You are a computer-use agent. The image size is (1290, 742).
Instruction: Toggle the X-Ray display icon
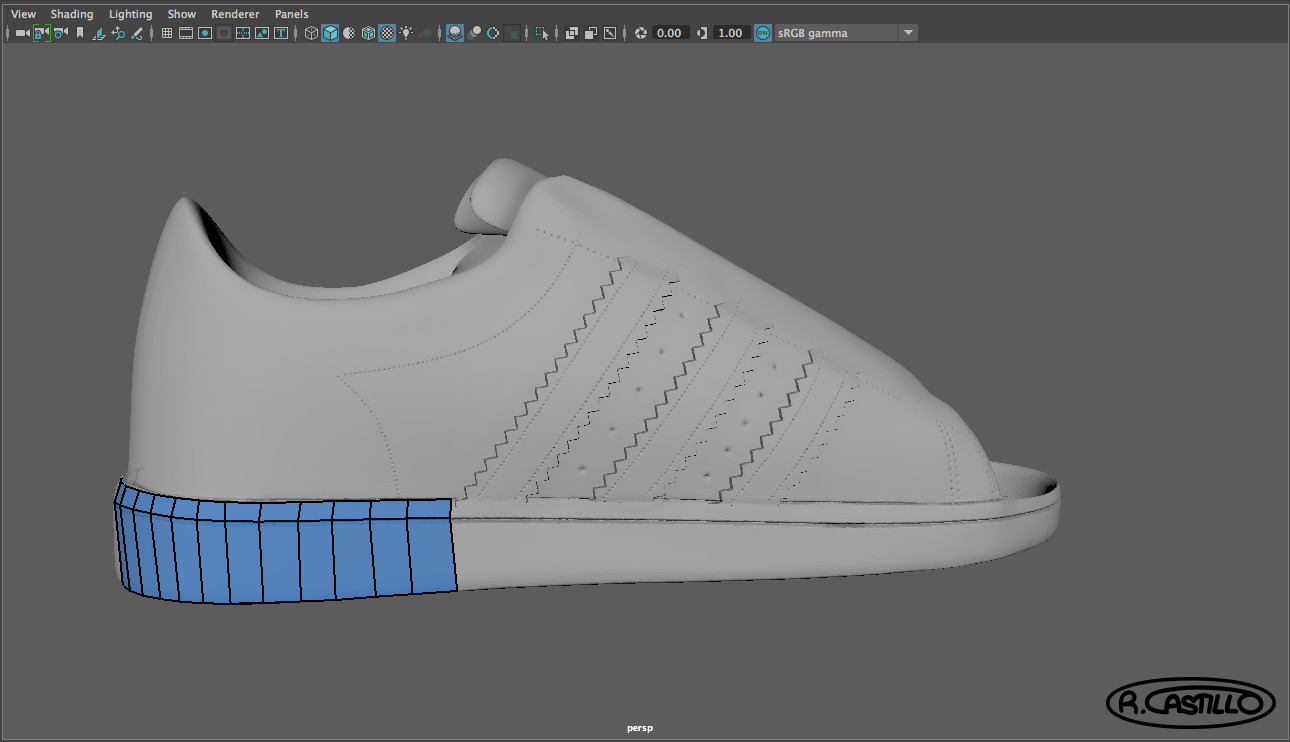coord(572,33)
